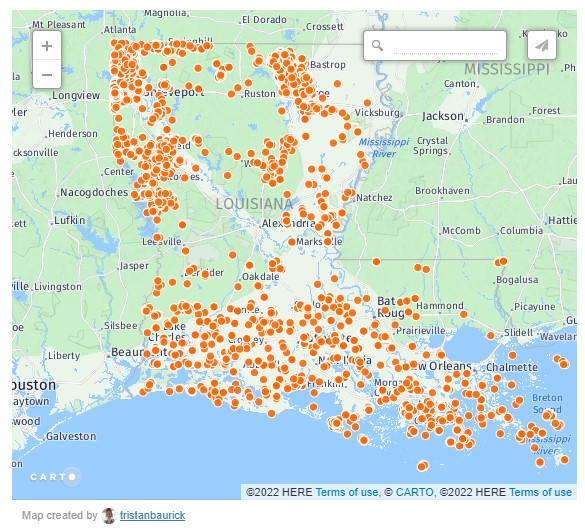Click the Columbia city label

pyautogui.click(x=521, y=231)
